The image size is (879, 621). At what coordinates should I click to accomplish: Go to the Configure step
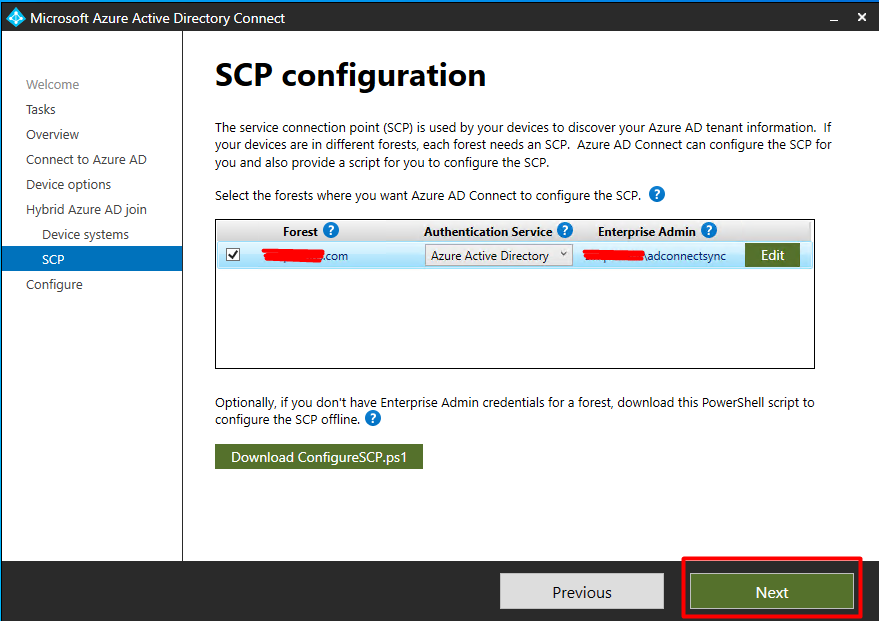tap(54, 285)
